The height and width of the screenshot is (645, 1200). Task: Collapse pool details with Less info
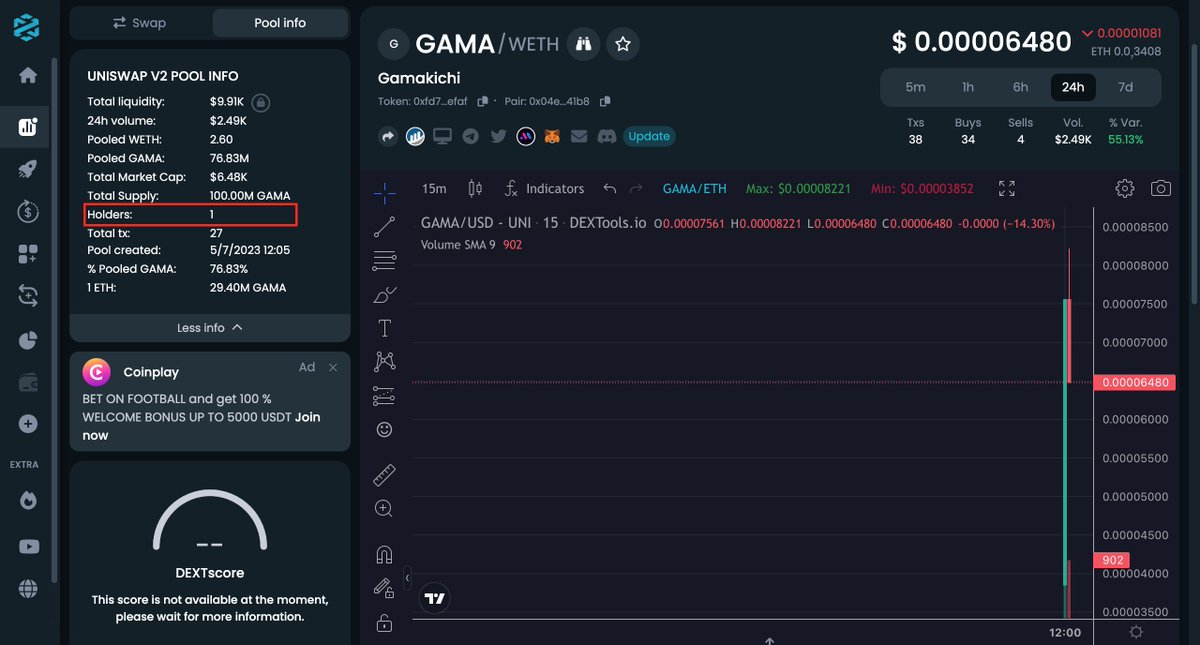click(210, 328)
